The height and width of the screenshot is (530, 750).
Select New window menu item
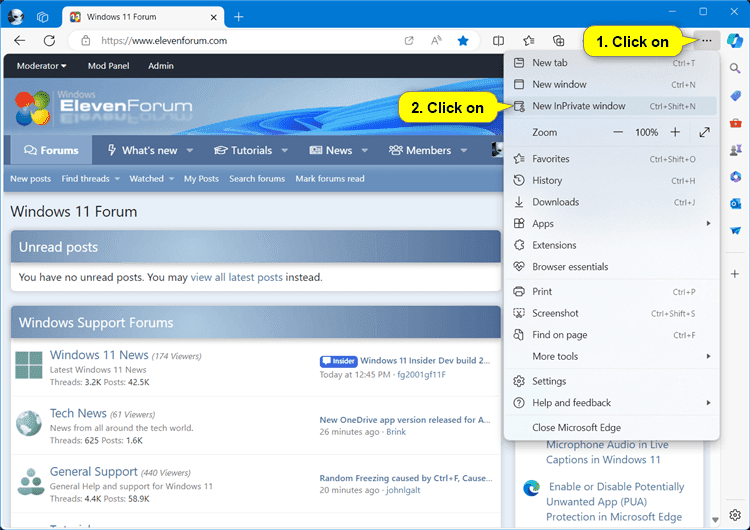coord(611,84)
